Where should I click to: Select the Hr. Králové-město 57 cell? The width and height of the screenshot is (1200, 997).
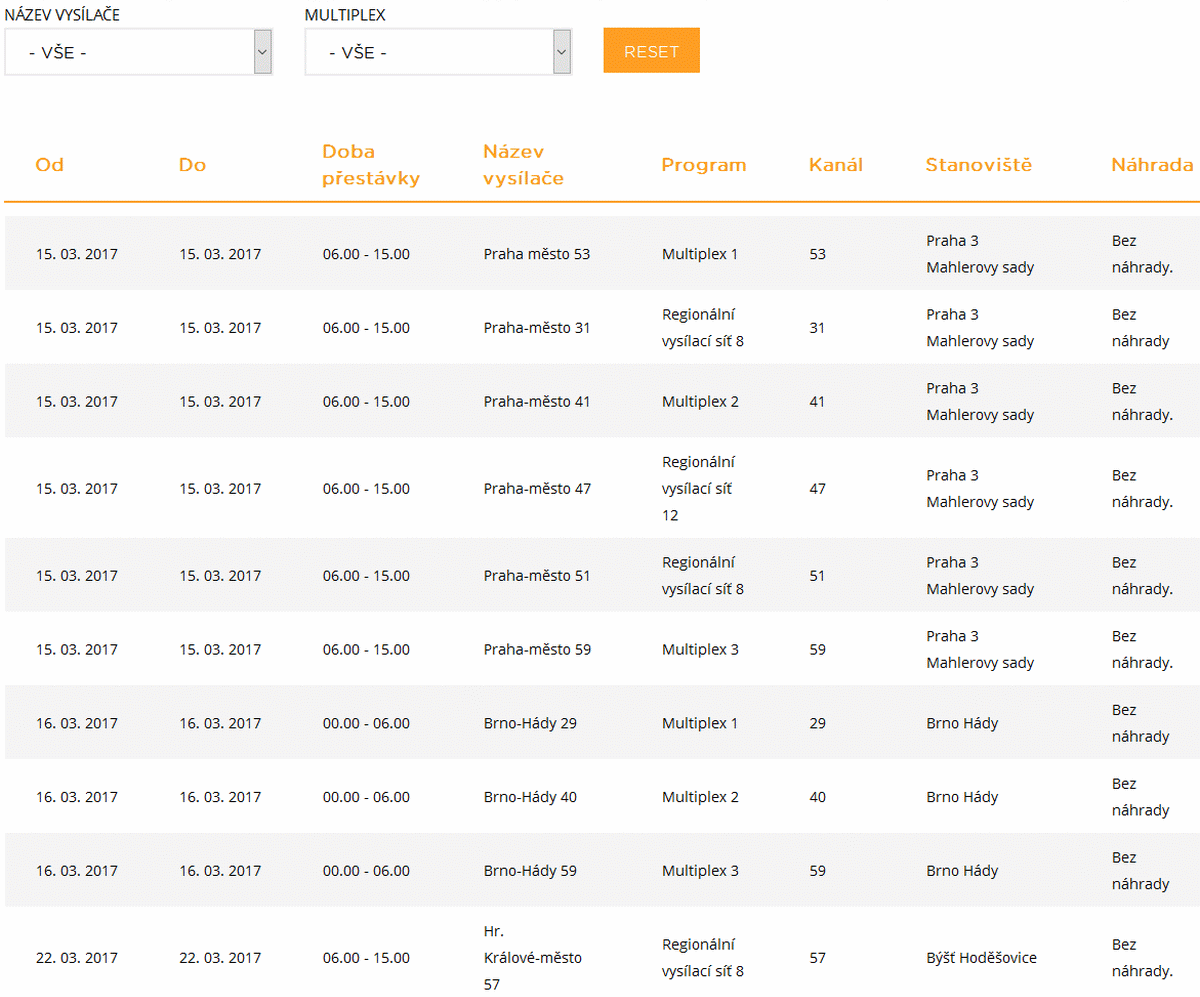pyautogui.click(x=532, y=958)
